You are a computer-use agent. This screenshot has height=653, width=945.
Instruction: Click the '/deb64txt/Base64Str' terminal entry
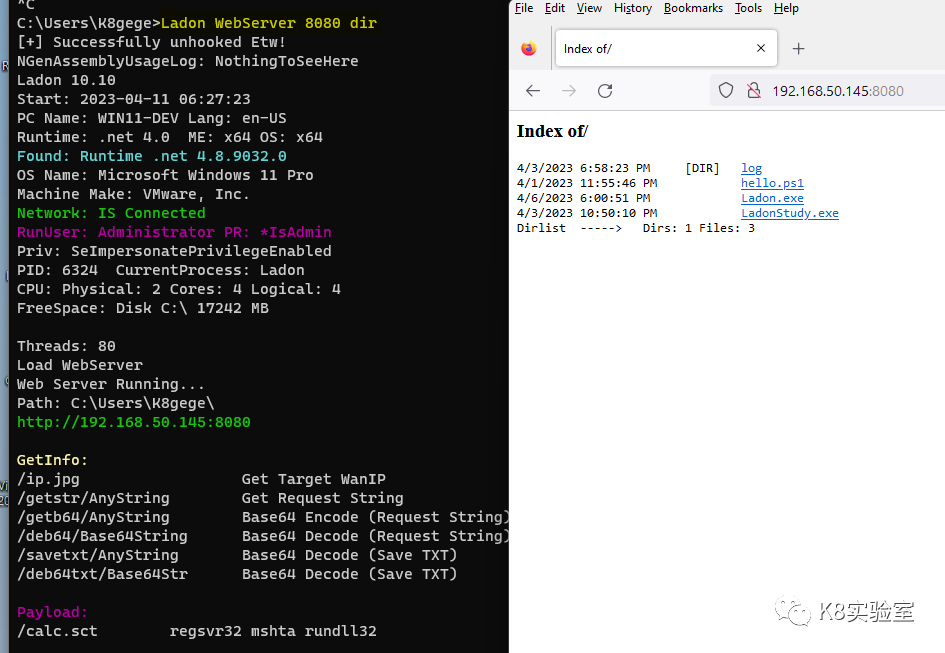click(x=102, y=574)
